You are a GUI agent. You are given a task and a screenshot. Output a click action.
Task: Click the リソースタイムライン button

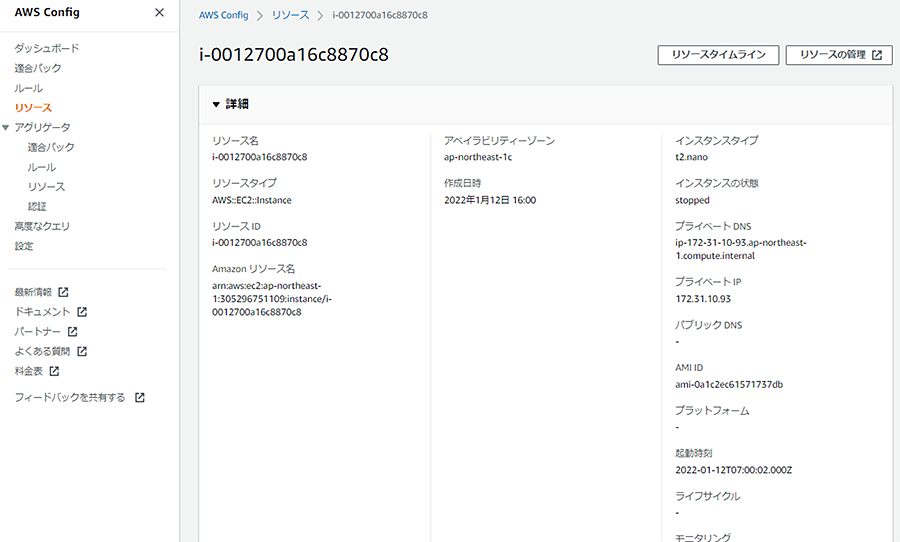(718, 55)
